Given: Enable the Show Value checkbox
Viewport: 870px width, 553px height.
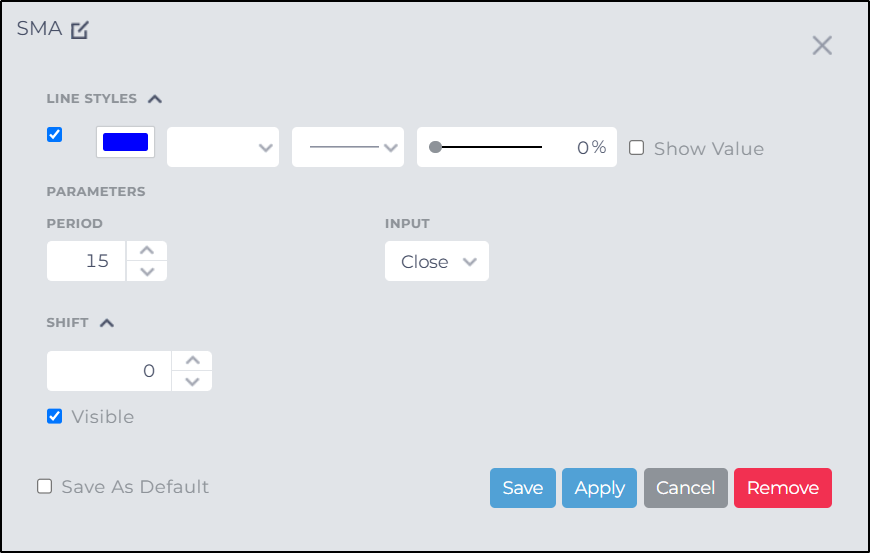Looking at the screenshot, I should click(x=636, y=148).
